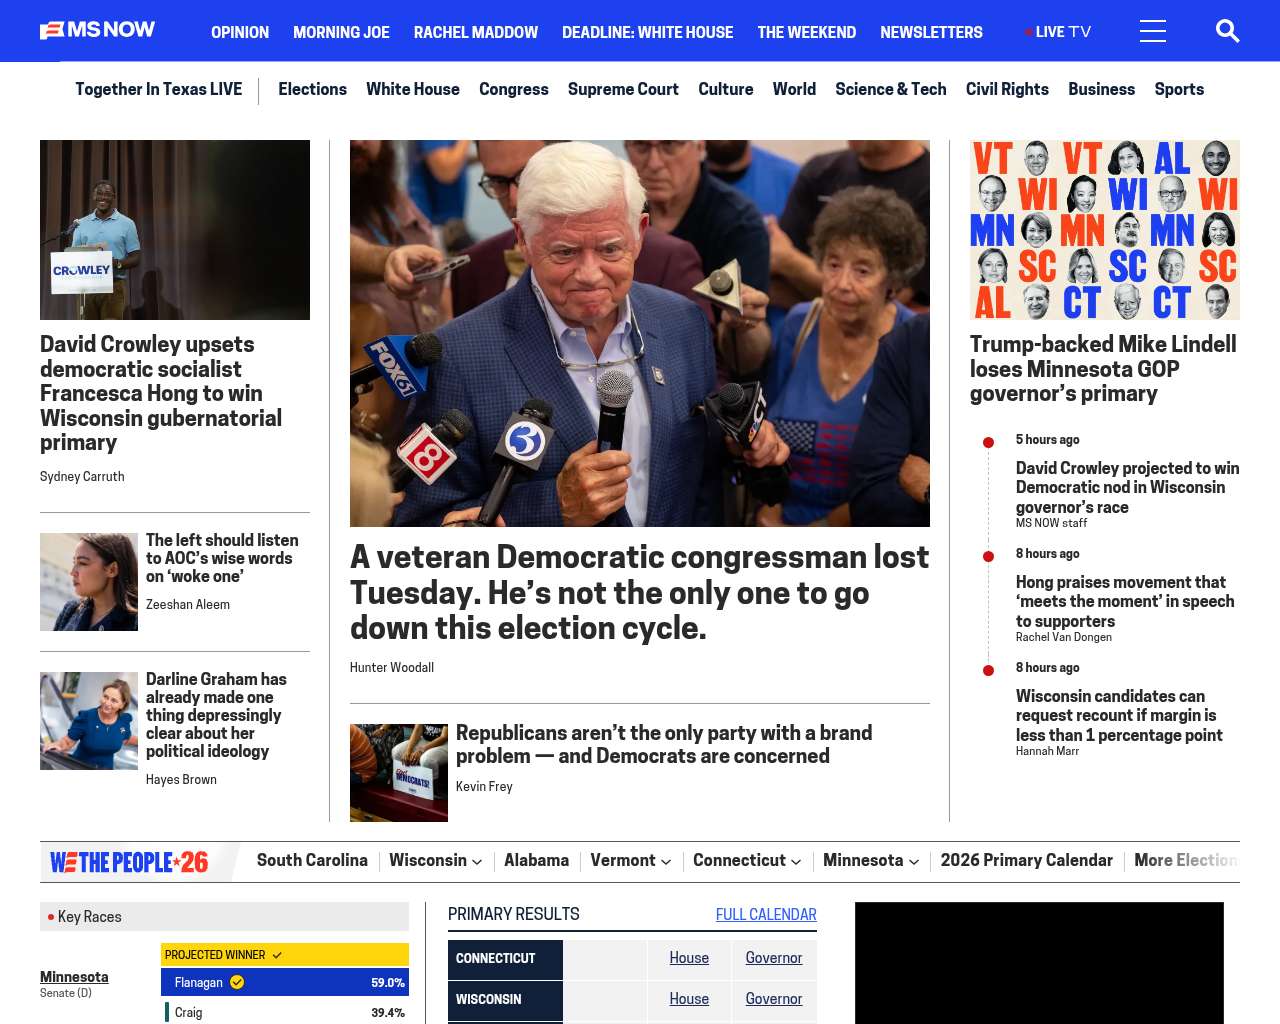Select the World topic
The width and height of the screenshot is (1280, 1024).
794,89
